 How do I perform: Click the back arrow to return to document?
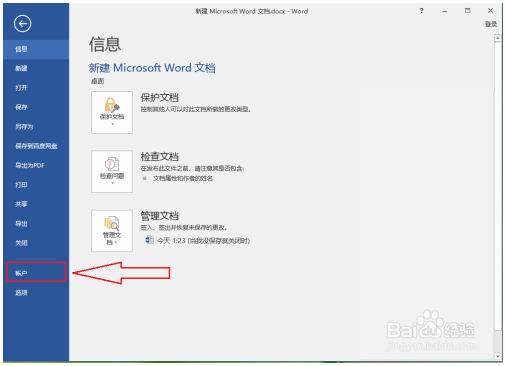pyautogui.click(x=23, y=24)
